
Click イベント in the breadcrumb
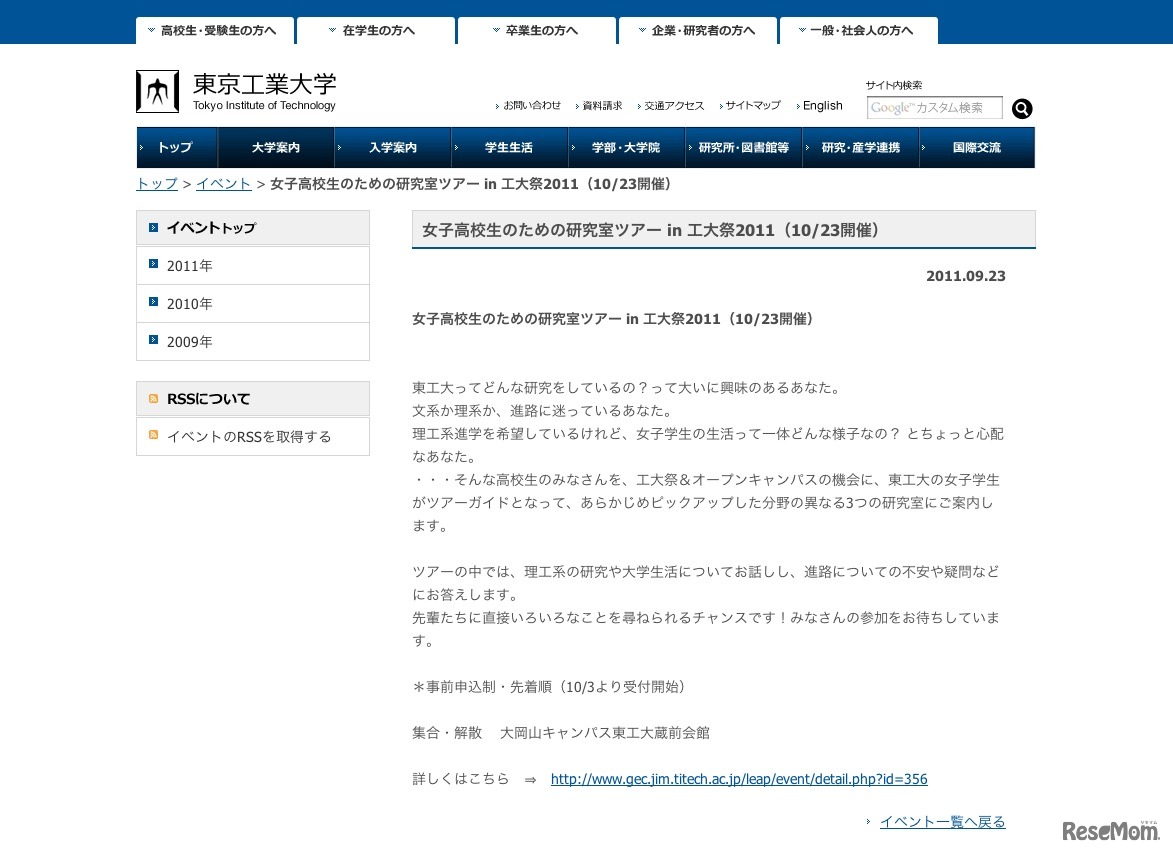[223, 184]
